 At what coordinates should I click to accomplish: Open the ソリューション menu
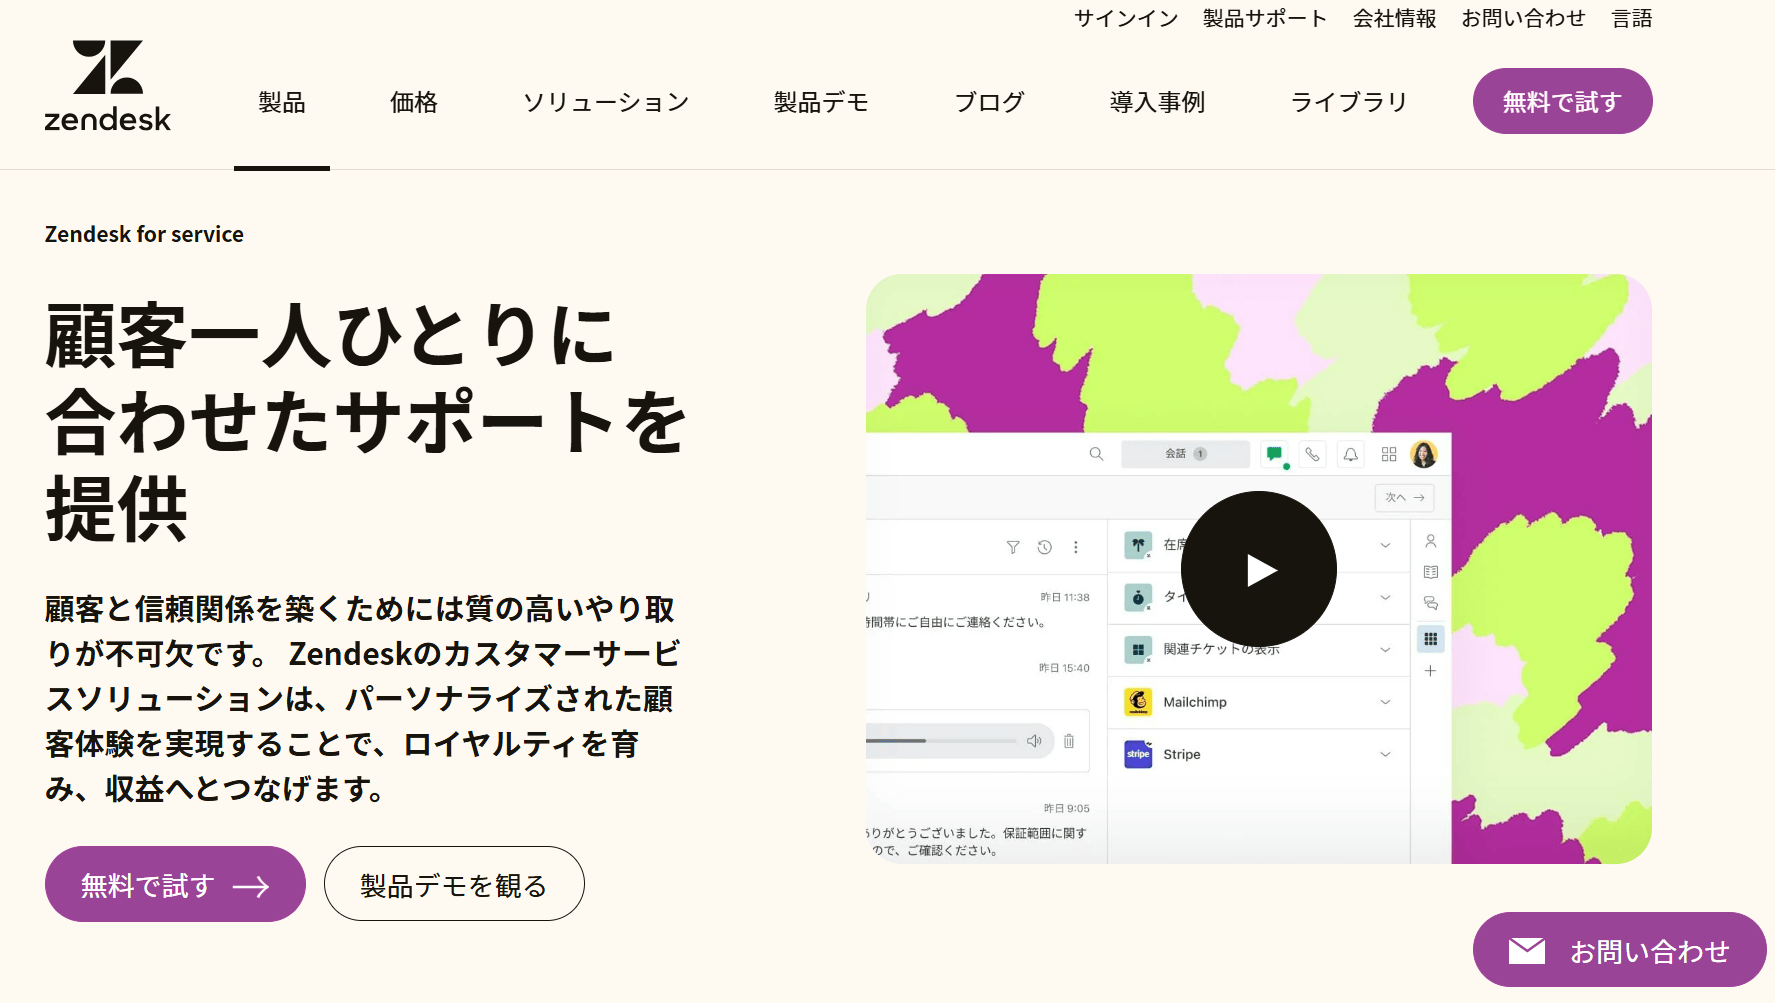click(x=606, y=102)
